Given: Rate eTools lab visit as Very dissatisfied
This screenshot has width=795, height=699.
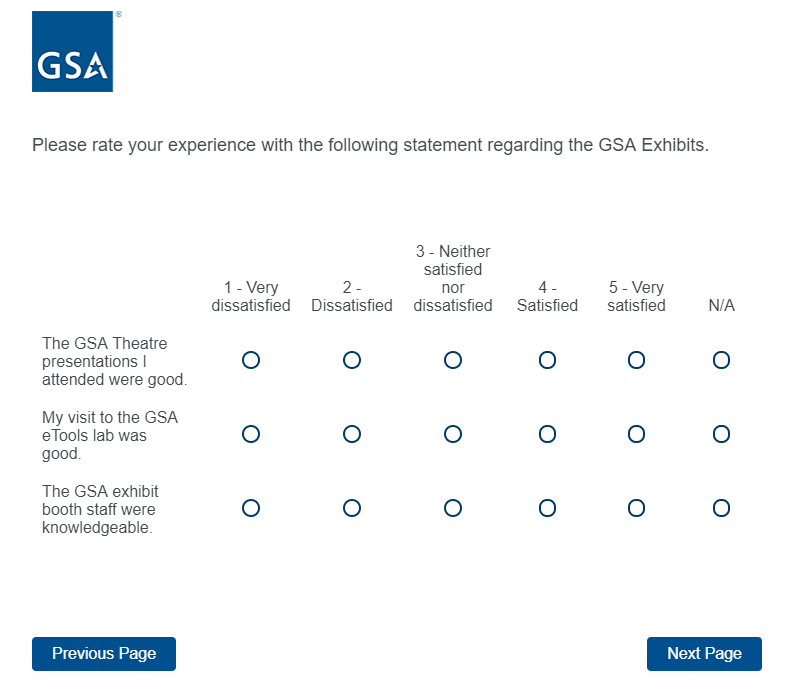Looking at the screenshot, I should [x=251, y=434].
